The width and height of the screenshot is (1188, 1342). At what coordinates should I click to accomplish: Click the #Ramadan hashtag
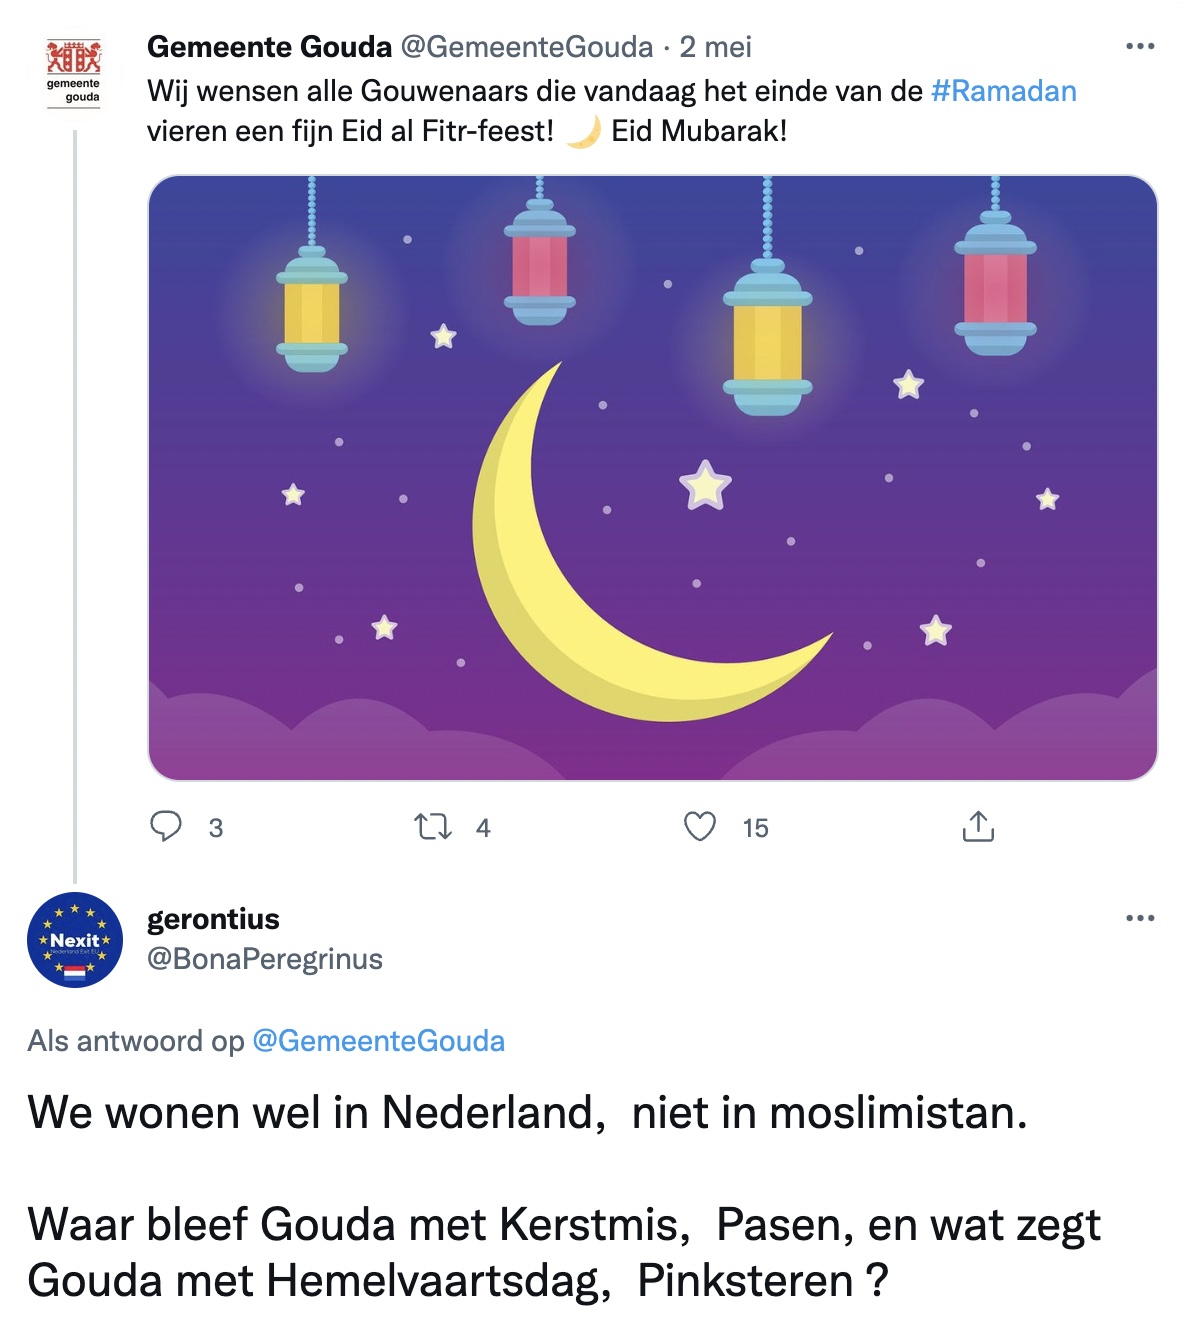coord(1003,91)
